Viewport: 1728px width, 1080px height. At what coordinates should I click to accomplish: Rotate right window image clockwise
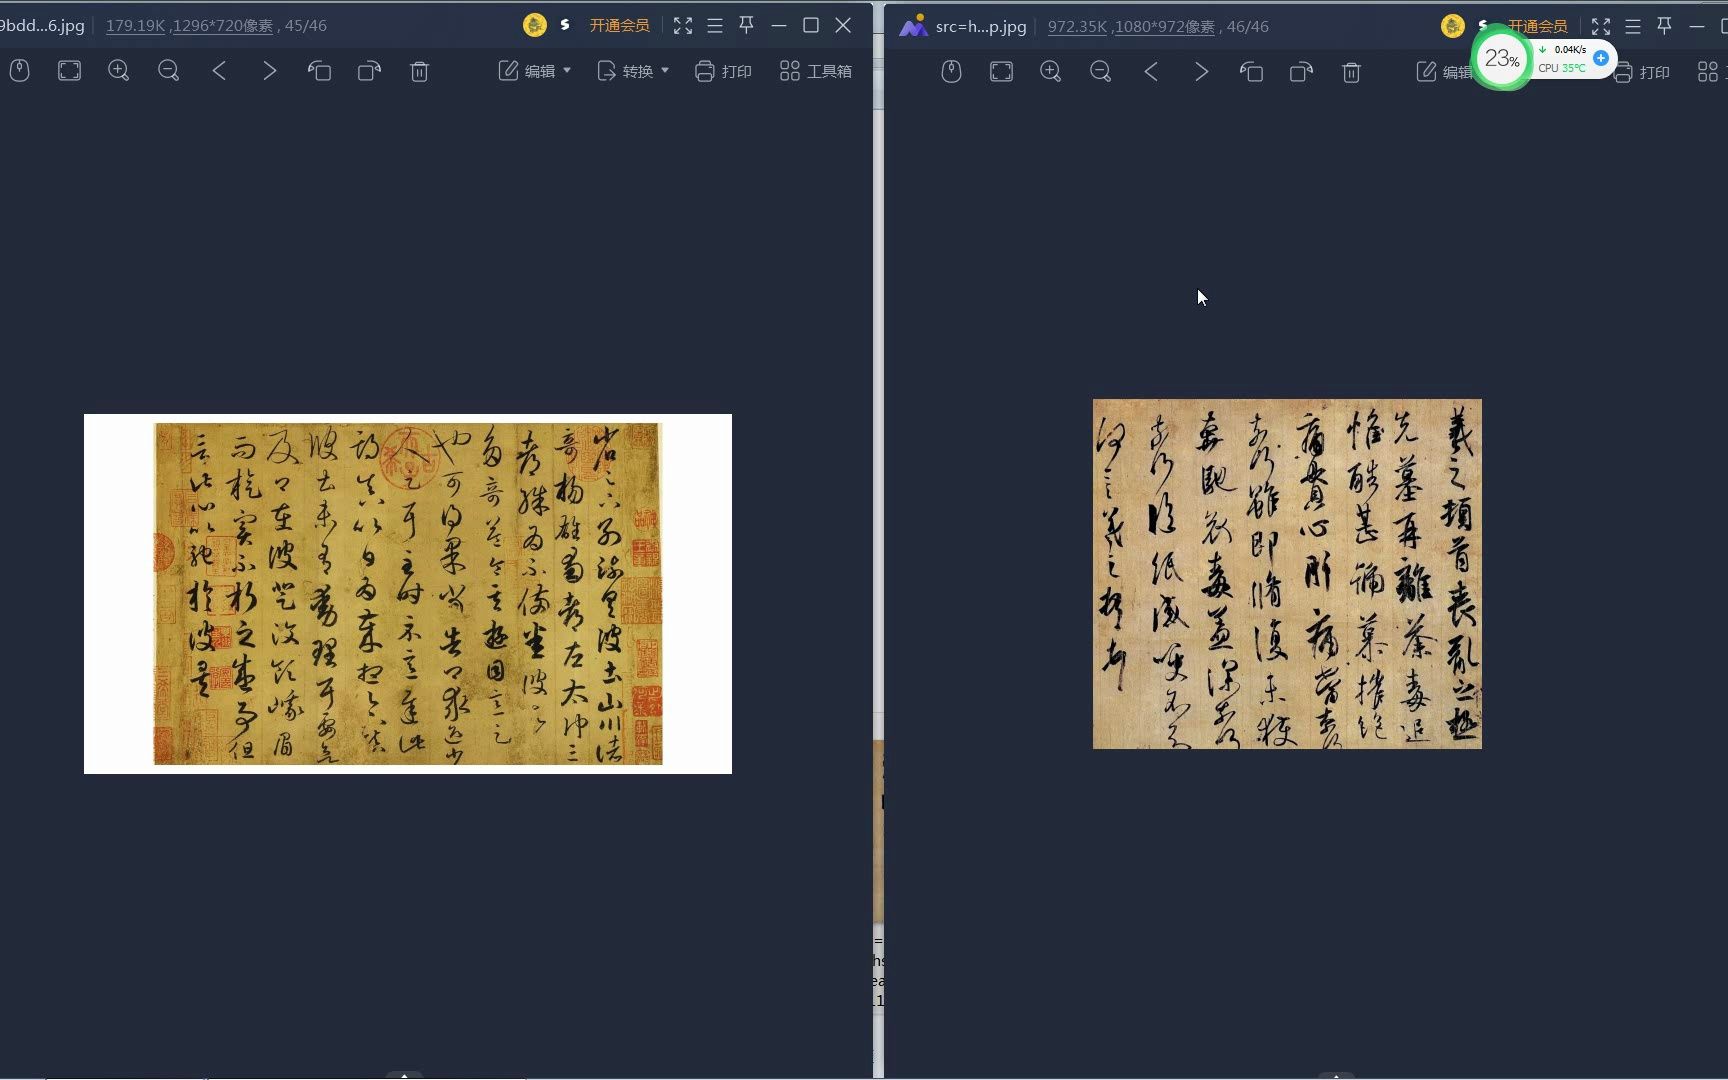pos(1301,72)
